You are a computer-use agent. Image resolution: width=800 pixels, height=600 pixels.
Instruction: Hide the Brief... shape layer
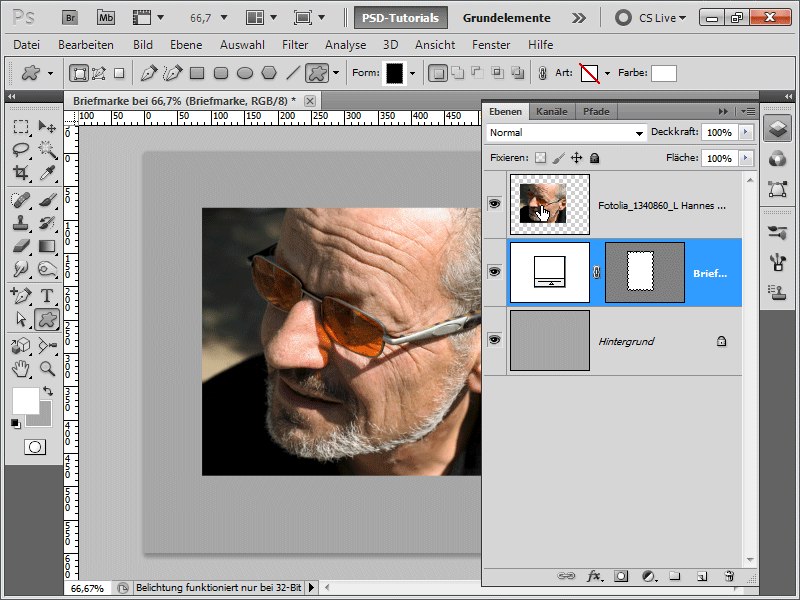[x=494, y=271]
